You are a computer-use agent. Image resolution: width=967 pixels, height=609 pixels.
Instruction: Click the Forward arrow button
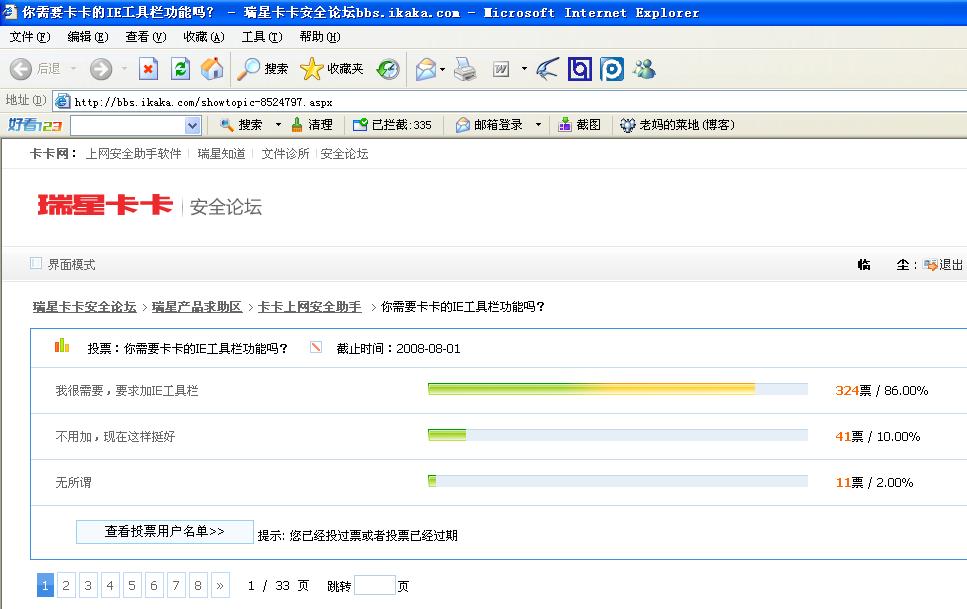[x=101, y=68]
